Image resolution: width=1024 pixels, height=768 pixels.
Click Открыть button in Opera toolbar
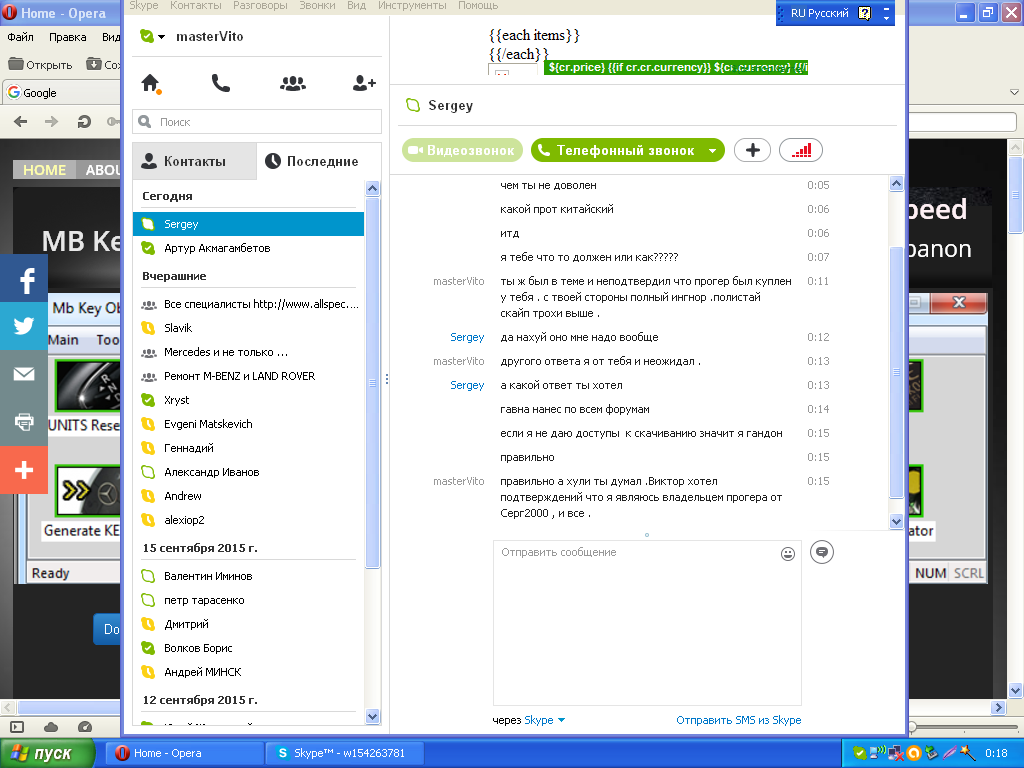40,65
